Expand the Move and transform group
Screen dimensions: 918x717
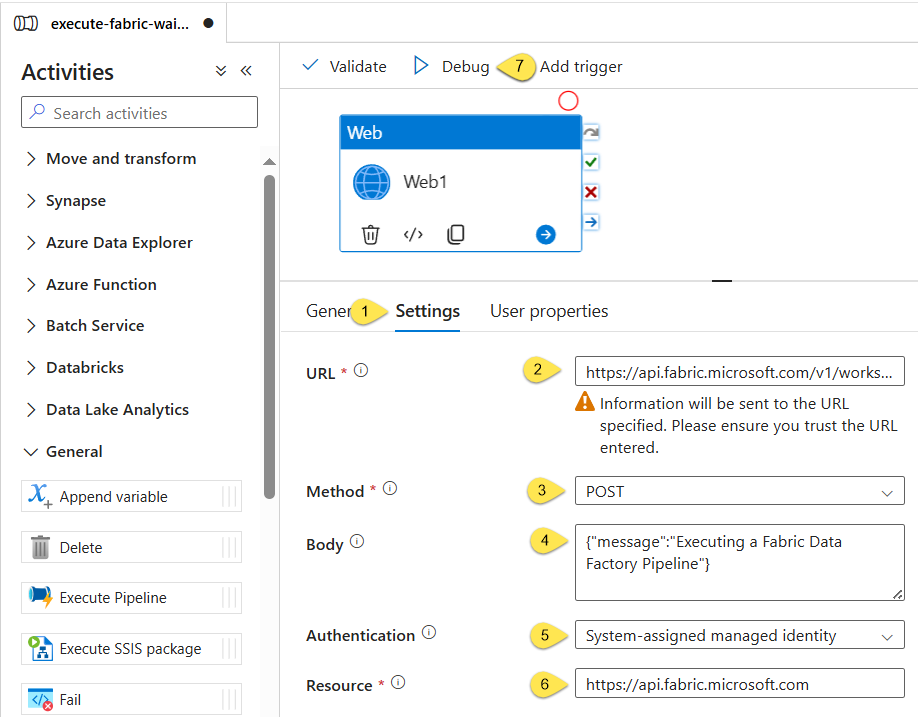click(x=31, y=159)
